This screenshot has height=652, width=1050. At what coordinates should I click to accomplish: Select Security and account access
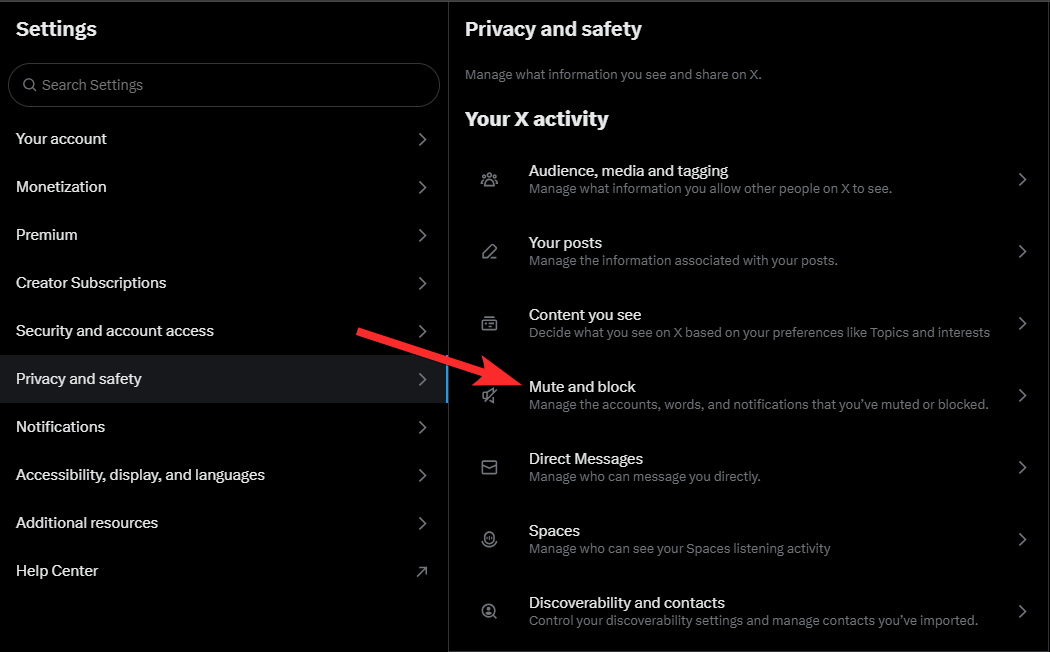(115, 331)
